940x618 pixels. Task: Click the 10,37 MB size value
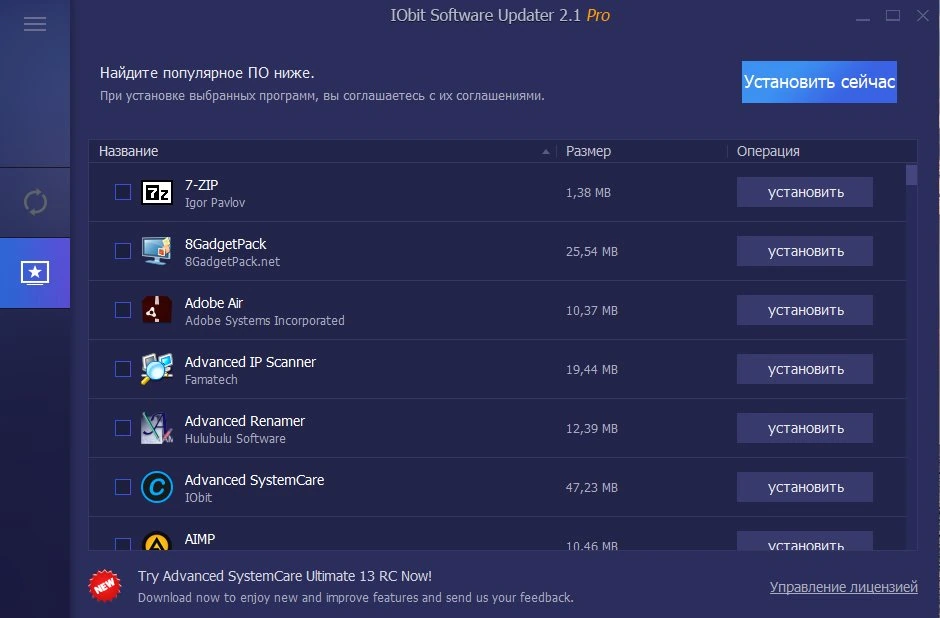(592, 310)
